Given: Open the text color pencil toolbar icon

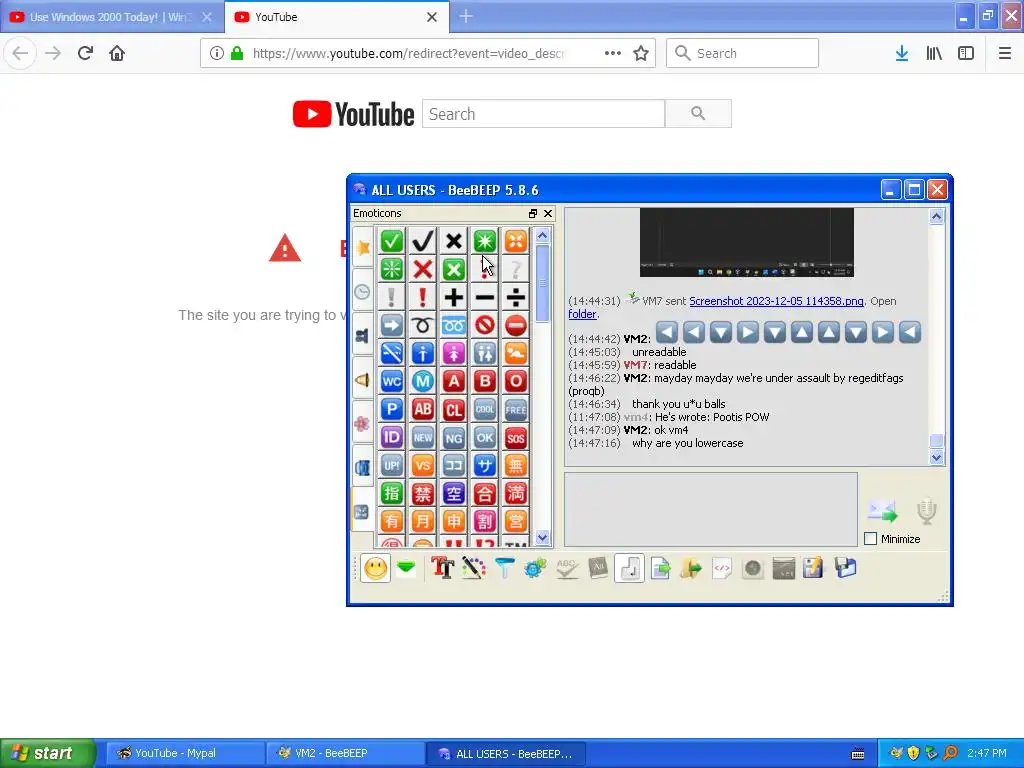Looking at the screenshot, I should [x=473, y=568].
